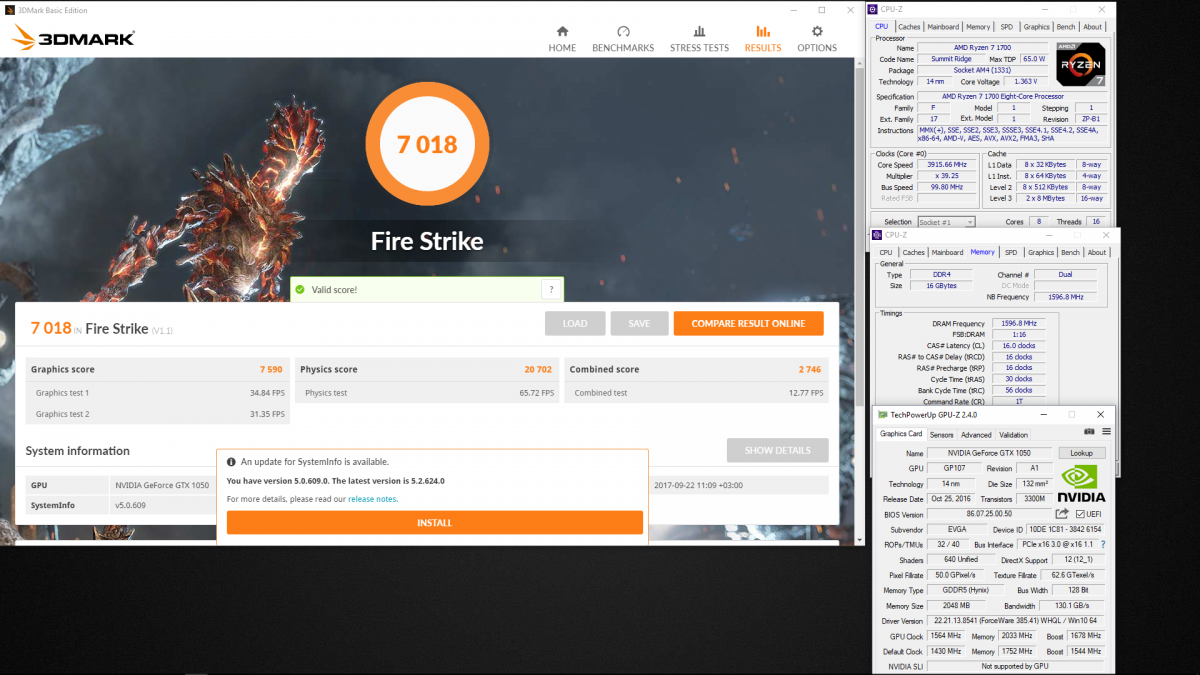Screen dimensions: 1200x675
Task: Click the Combined score value 2 746
Action: point(810,370)
